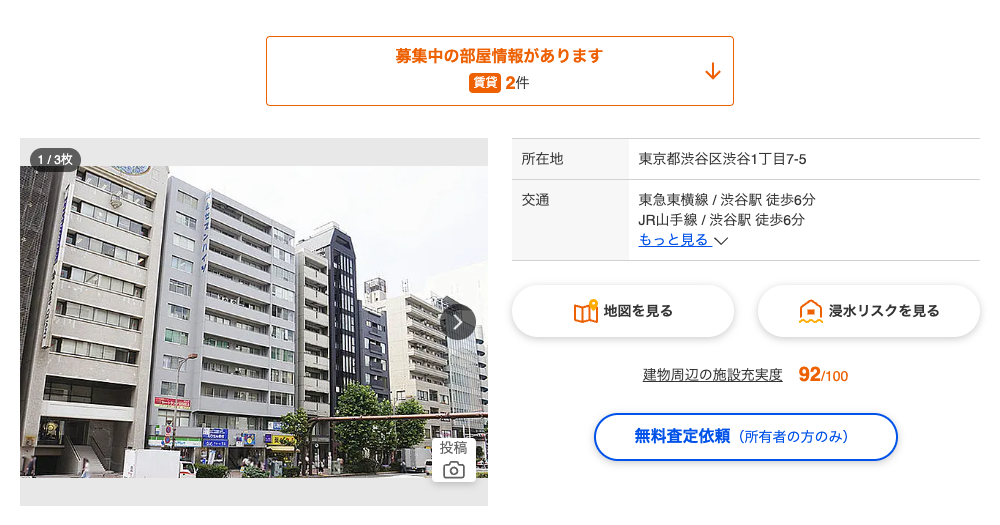The height and width of the screenshot is (525, 1000).
Task: Click the building photo thumbnail
Action: (254, 322)
